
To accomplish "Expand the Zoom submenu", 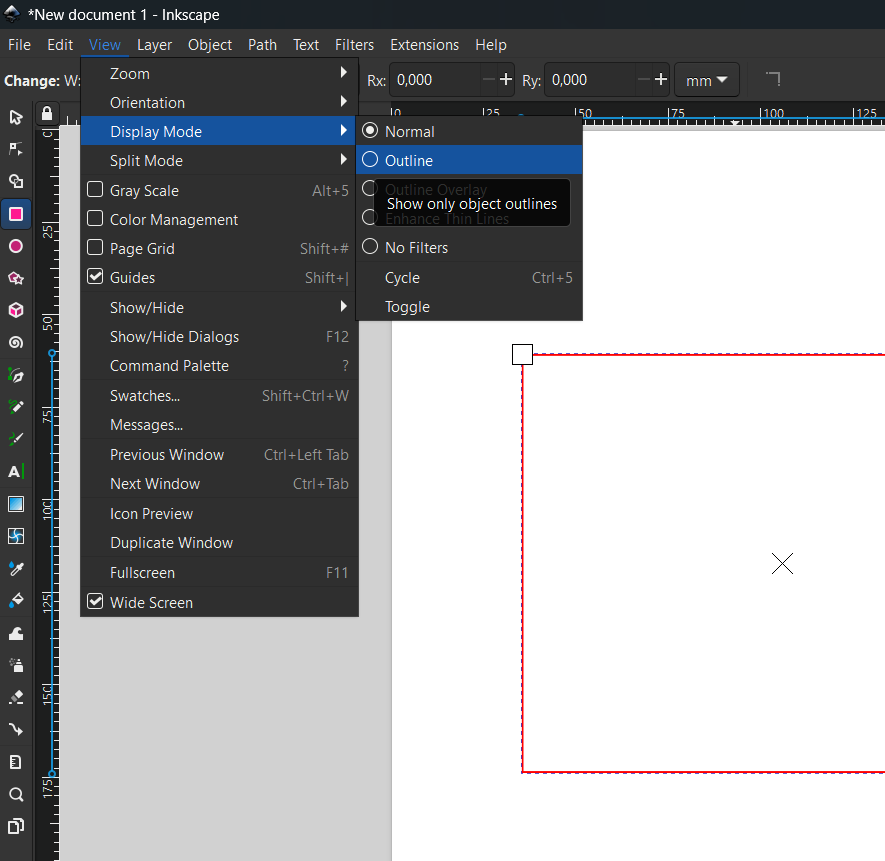I will (x=220, y=73).
